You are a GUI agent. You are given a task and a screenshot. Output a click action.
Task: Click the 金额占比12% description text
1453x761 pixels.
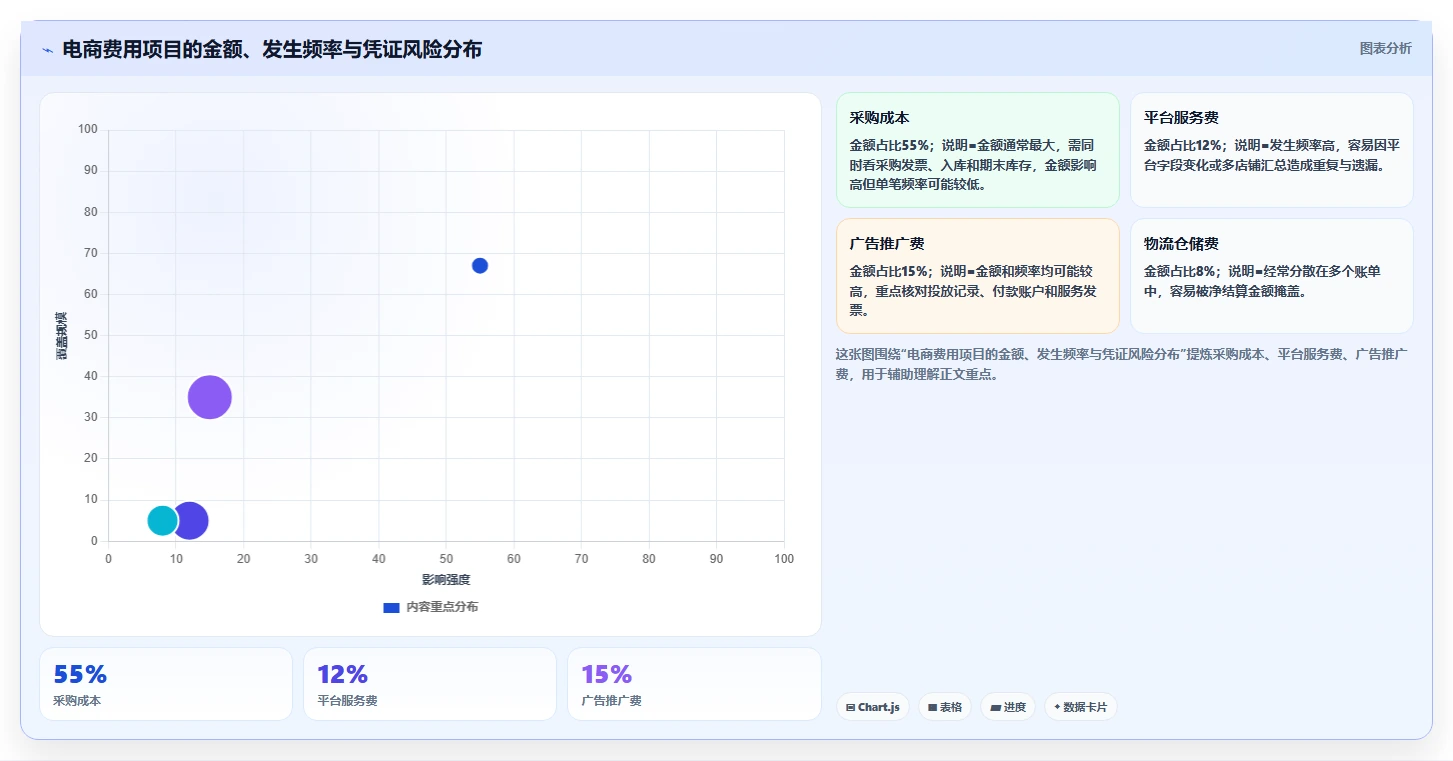[1271, 154]
